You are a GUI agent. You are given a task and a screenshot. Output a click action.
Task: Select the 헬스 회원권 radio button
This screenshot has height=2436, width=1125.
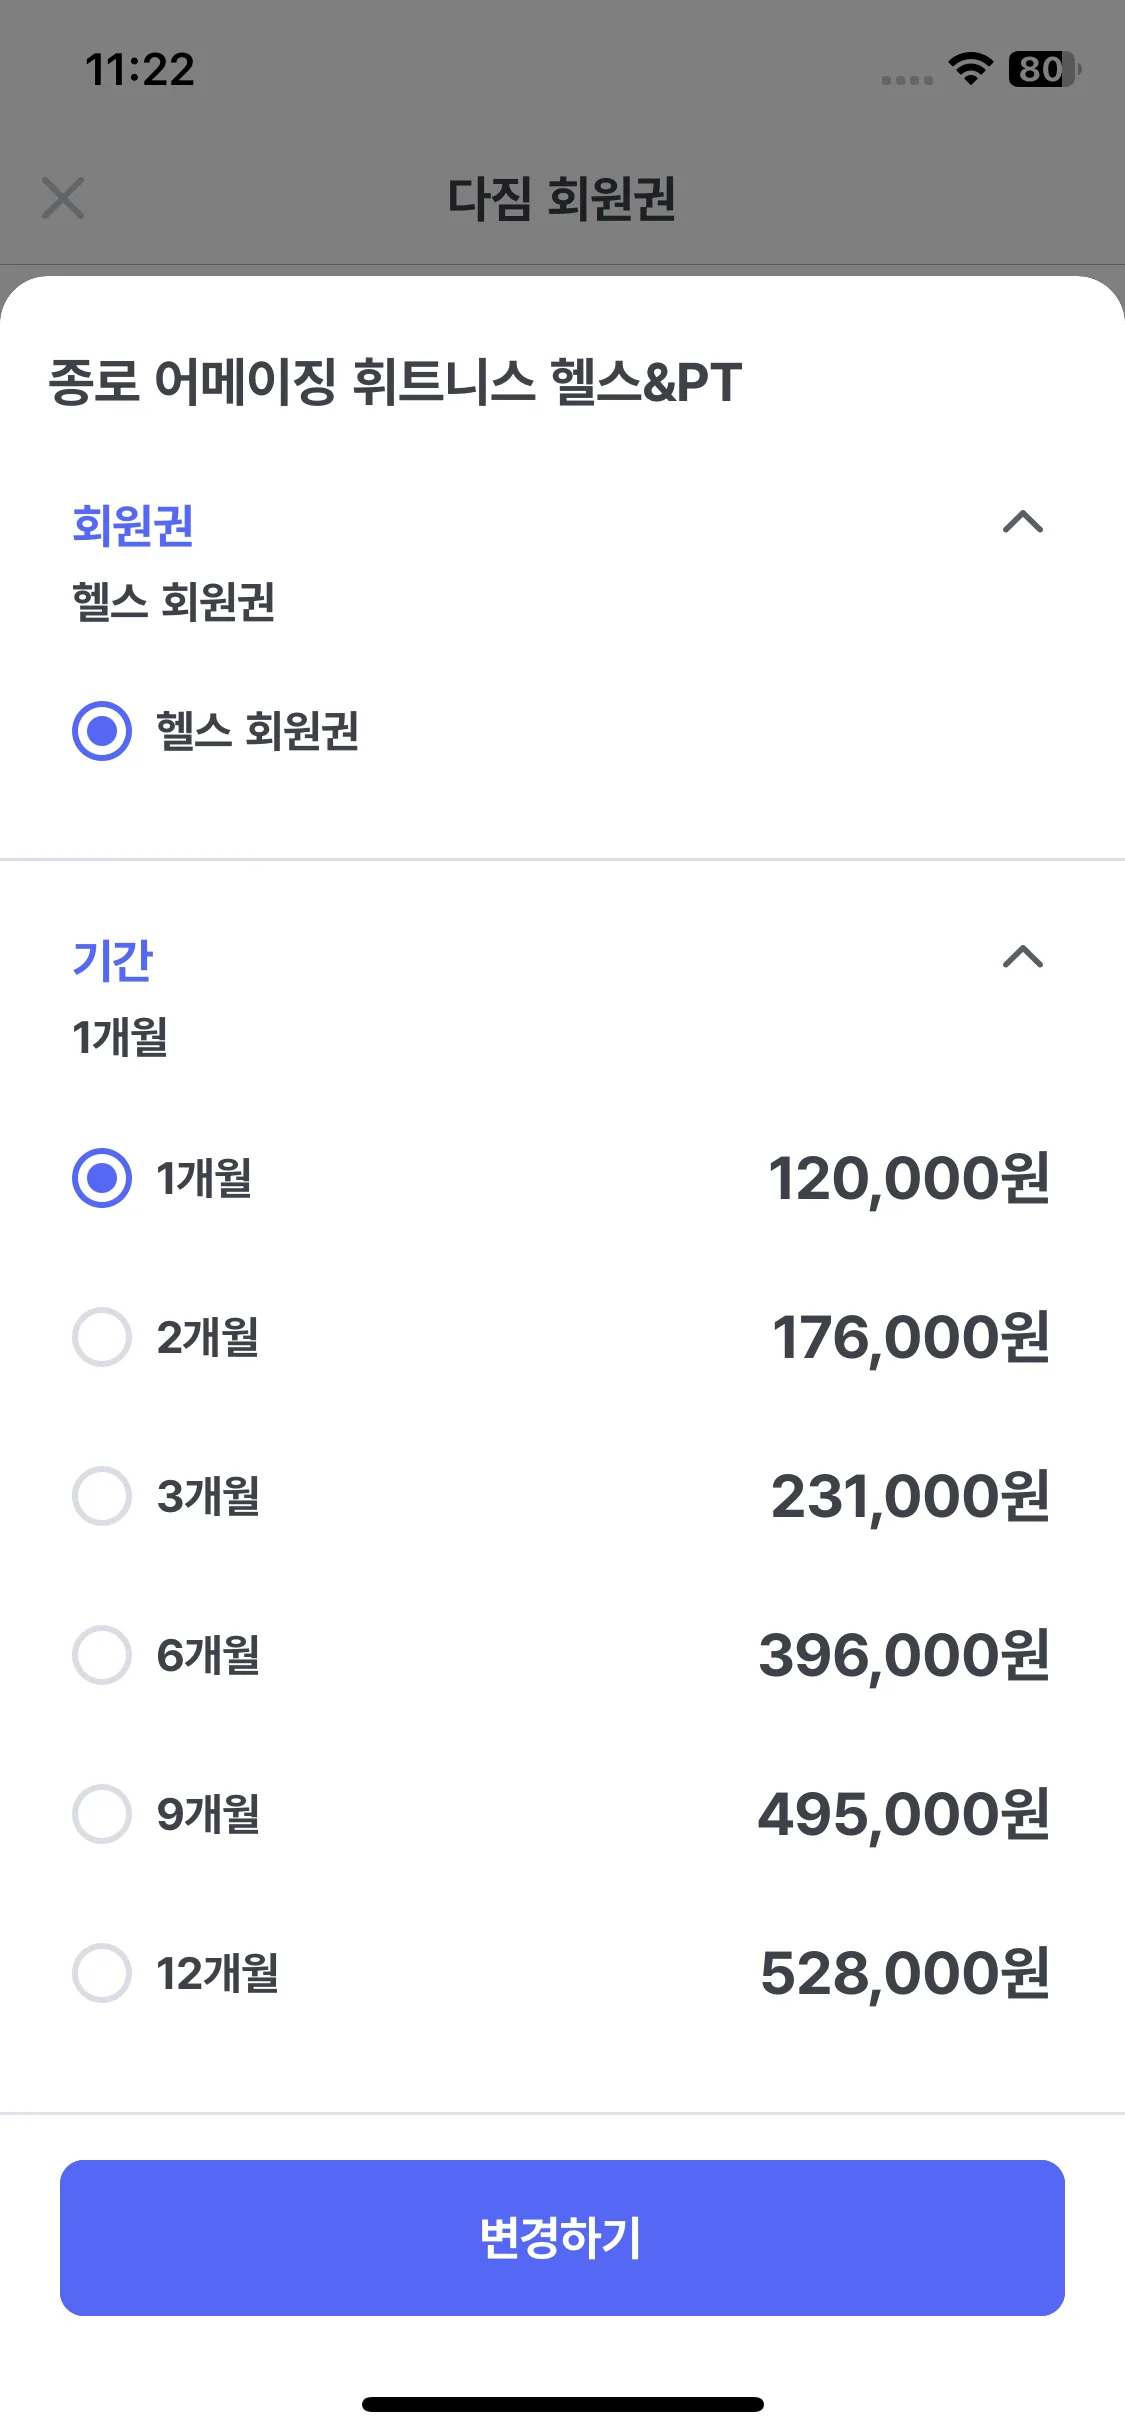[x=102, y=731]
